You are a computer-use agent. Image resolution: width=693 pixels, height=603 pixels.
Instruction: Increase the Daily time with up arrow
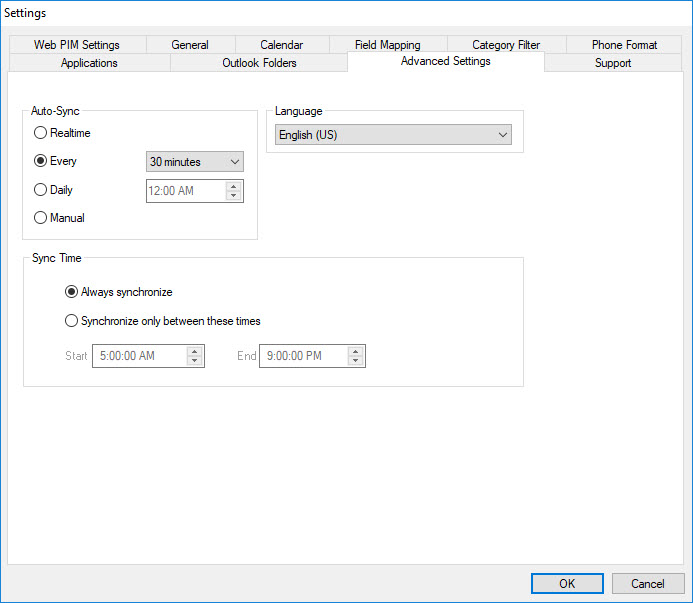point(234,186)
